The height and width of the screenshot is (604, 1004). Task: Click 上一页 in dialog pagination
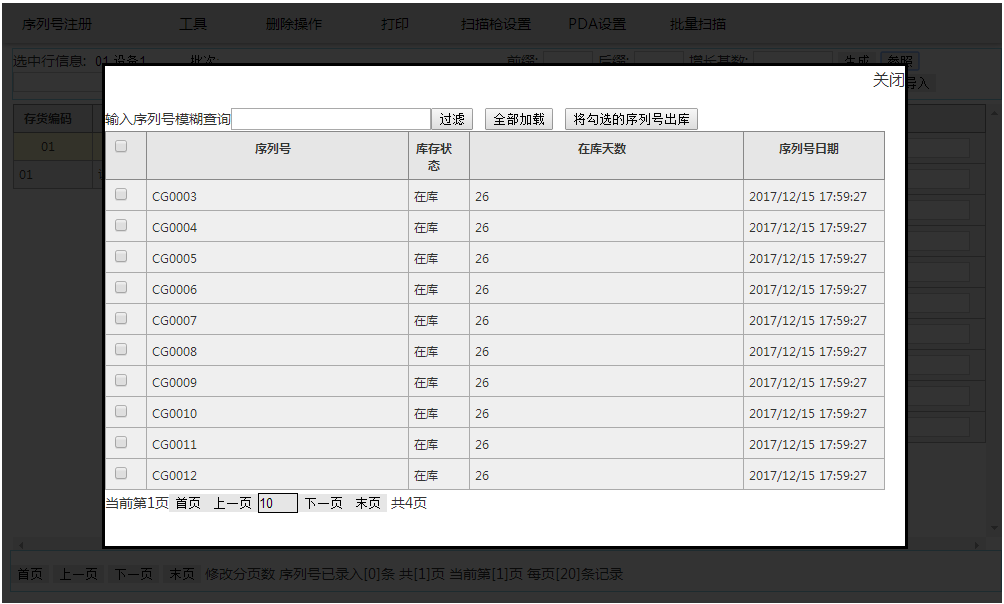232,503
